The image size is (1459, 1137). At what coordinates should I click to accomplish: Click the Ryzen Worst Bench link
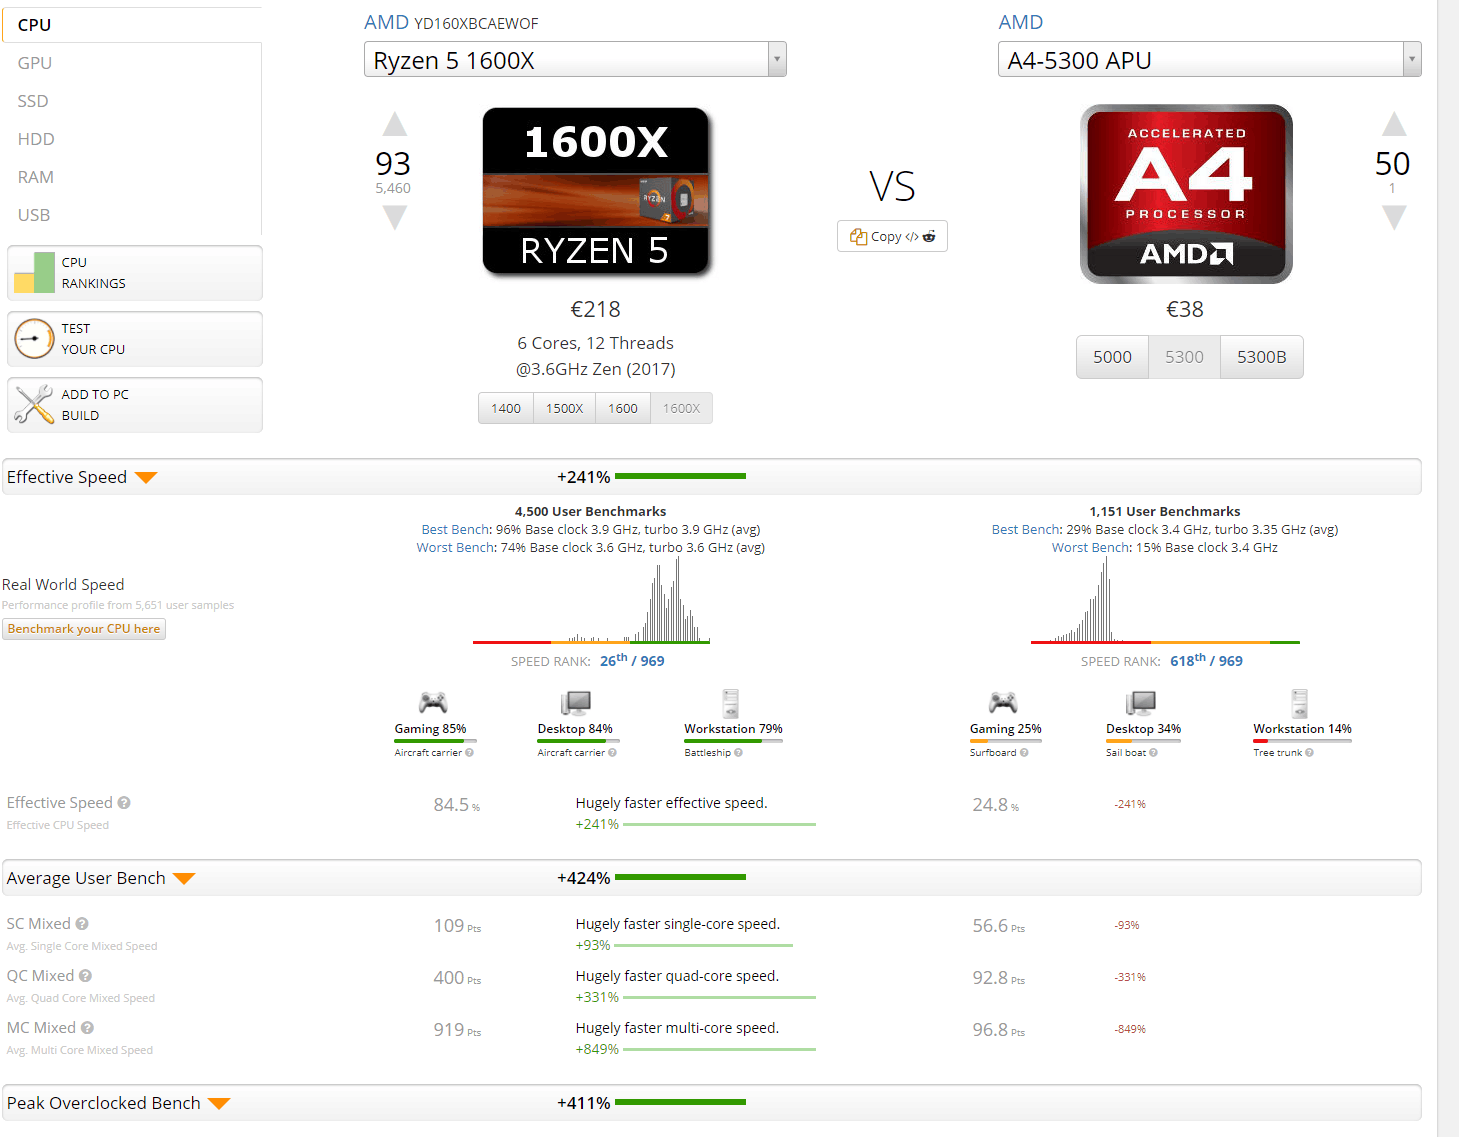pyautogui.click(x=456, y=548)
